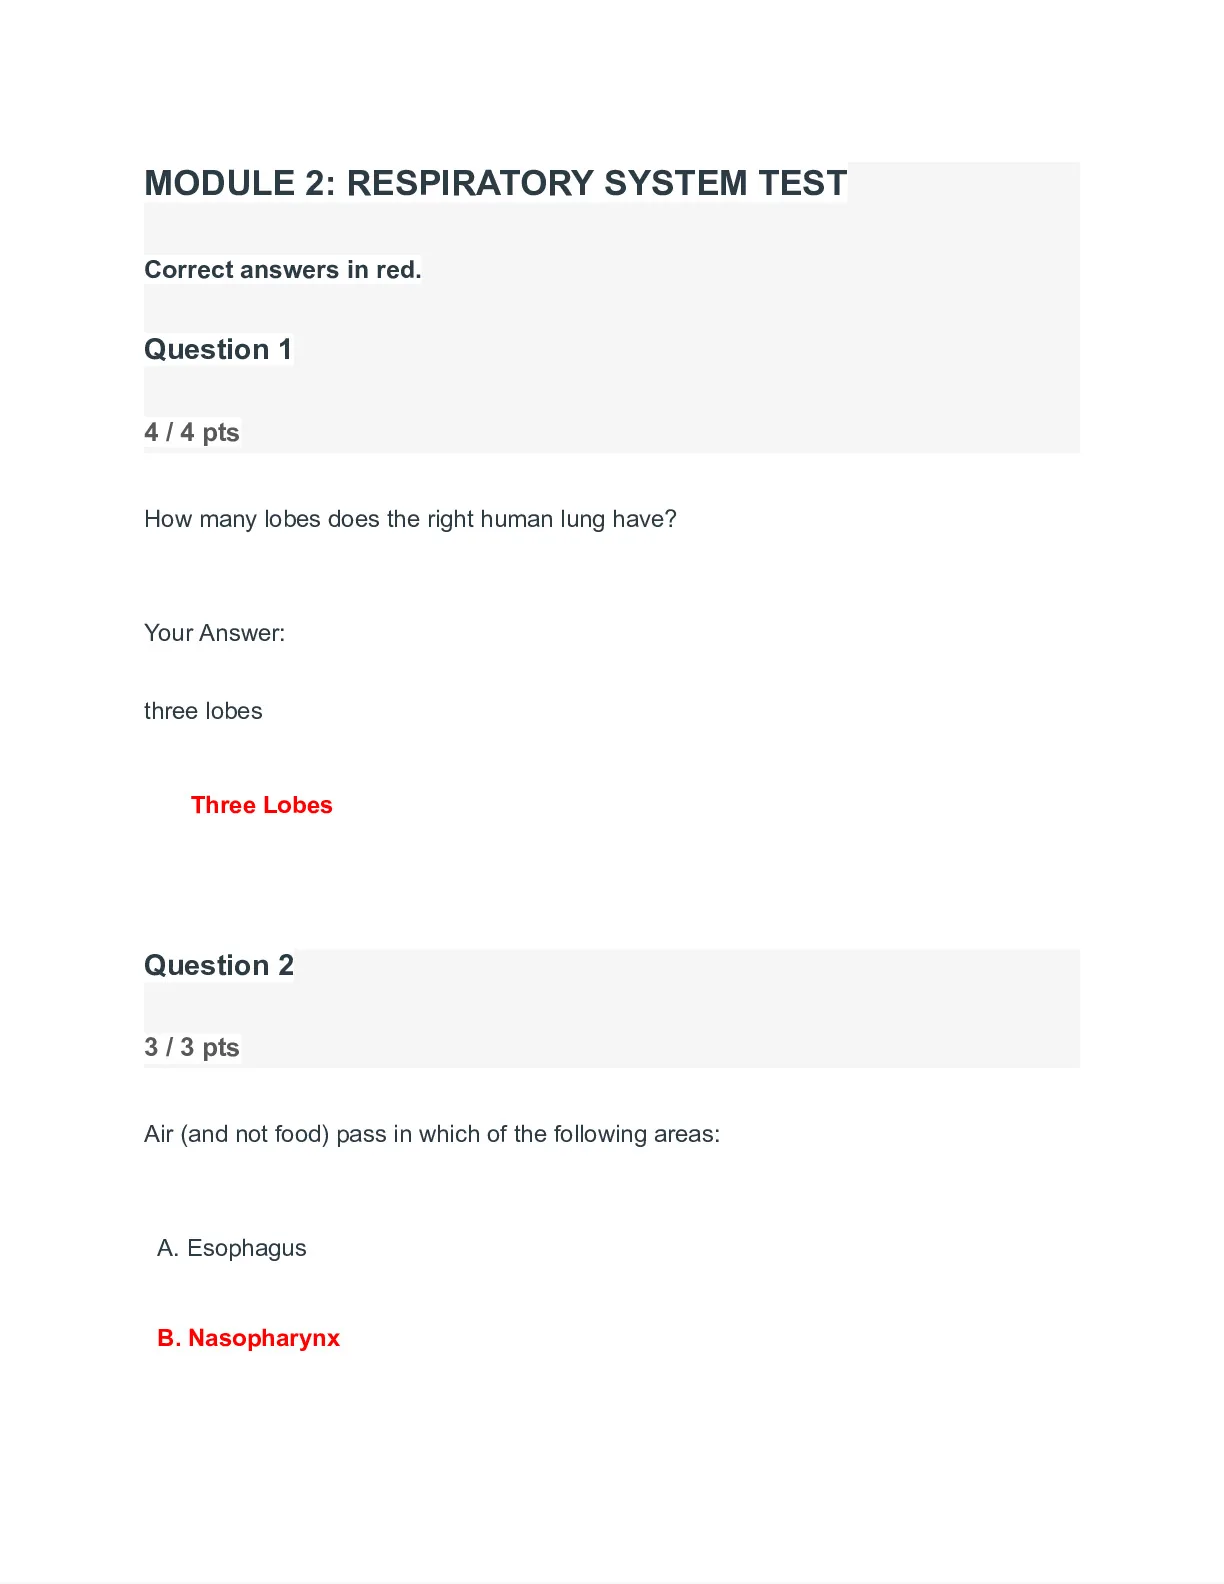Click the 'Your Answer:' label
1224x1584 pixels.
(x=214, y=633)
